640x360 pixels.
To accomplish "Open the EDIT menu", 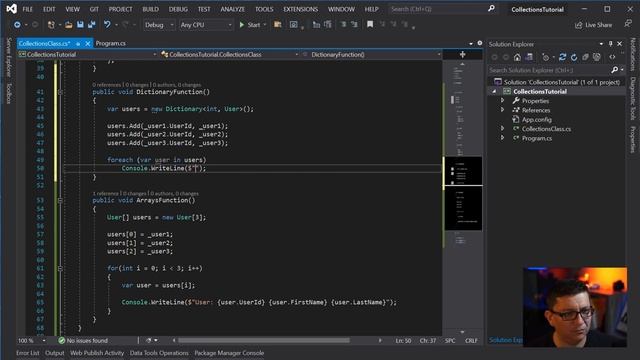I will click(49, 9).
